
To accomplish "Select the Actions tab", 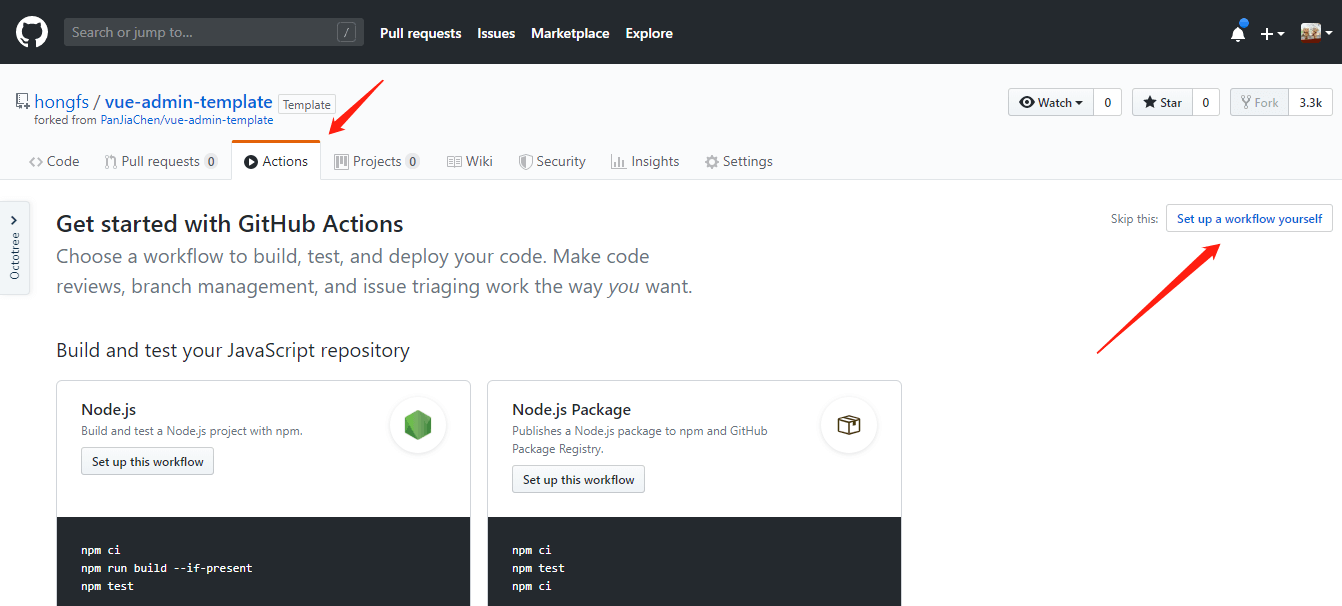I will point(276,161).
